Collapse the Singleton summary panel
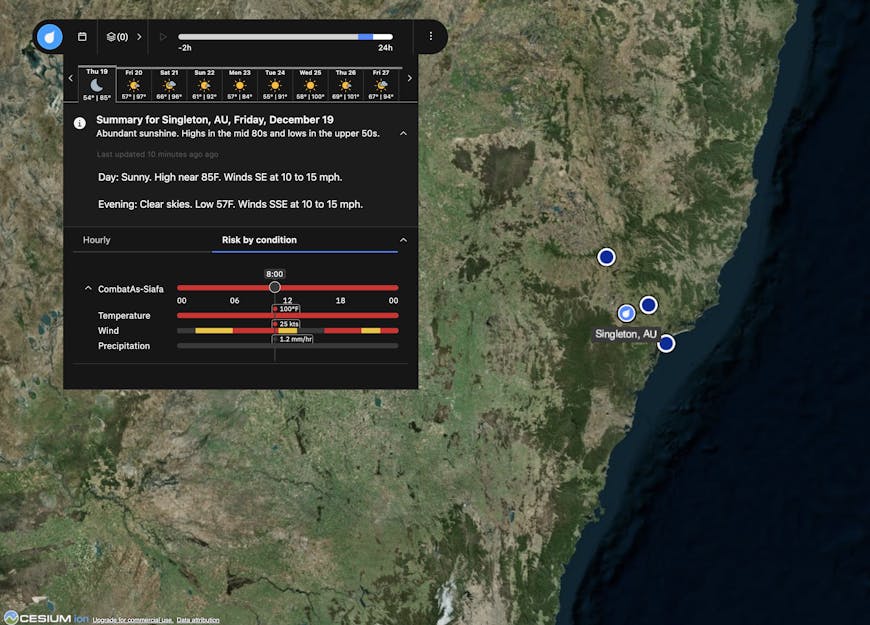870x625 pixels. pos(404,132)
